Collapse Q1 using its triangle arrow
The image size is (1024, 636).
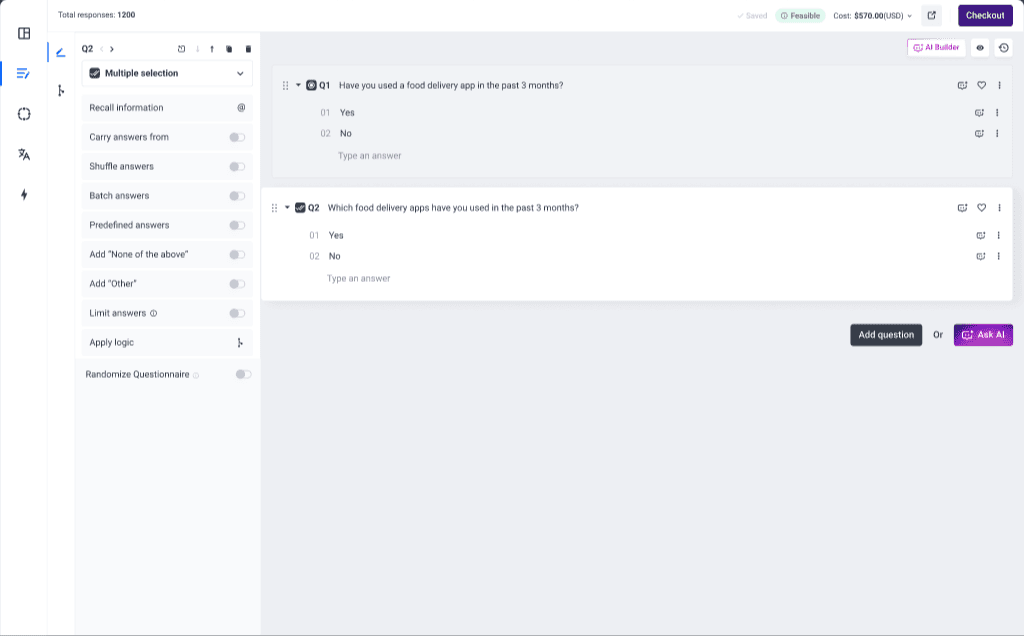[x=298, y=85]
